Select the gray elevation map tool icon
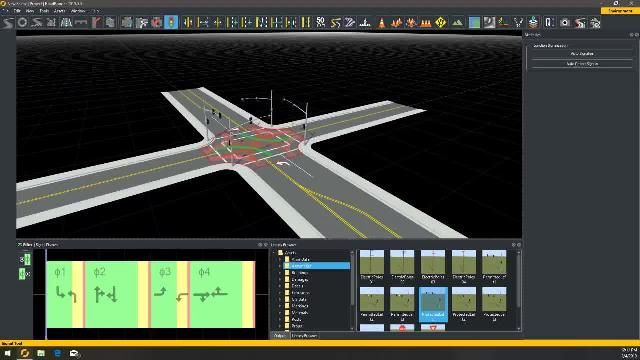This screenshot has width=640, height=360. [489, 22]
